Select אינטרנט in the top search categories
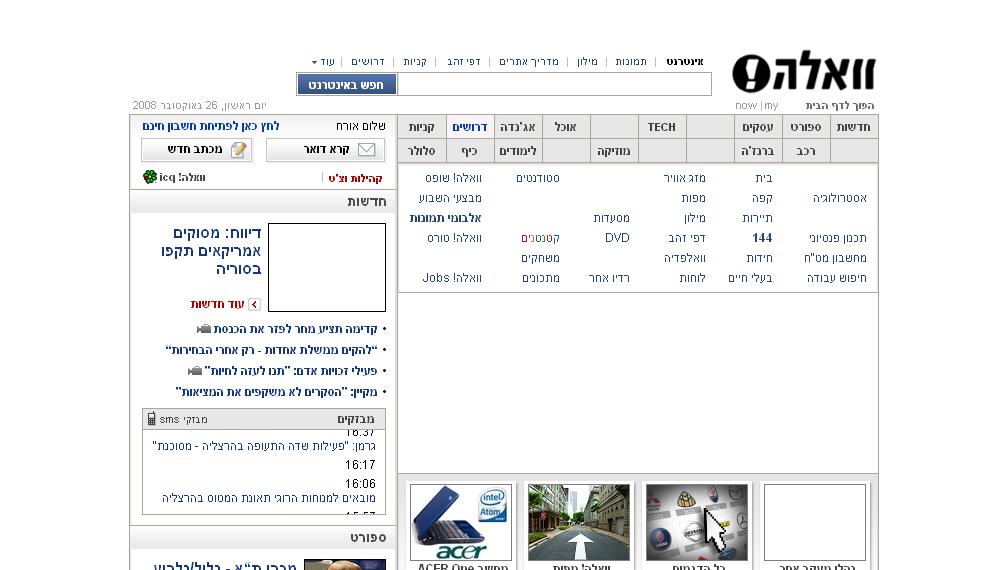 [x=685, y=62]
